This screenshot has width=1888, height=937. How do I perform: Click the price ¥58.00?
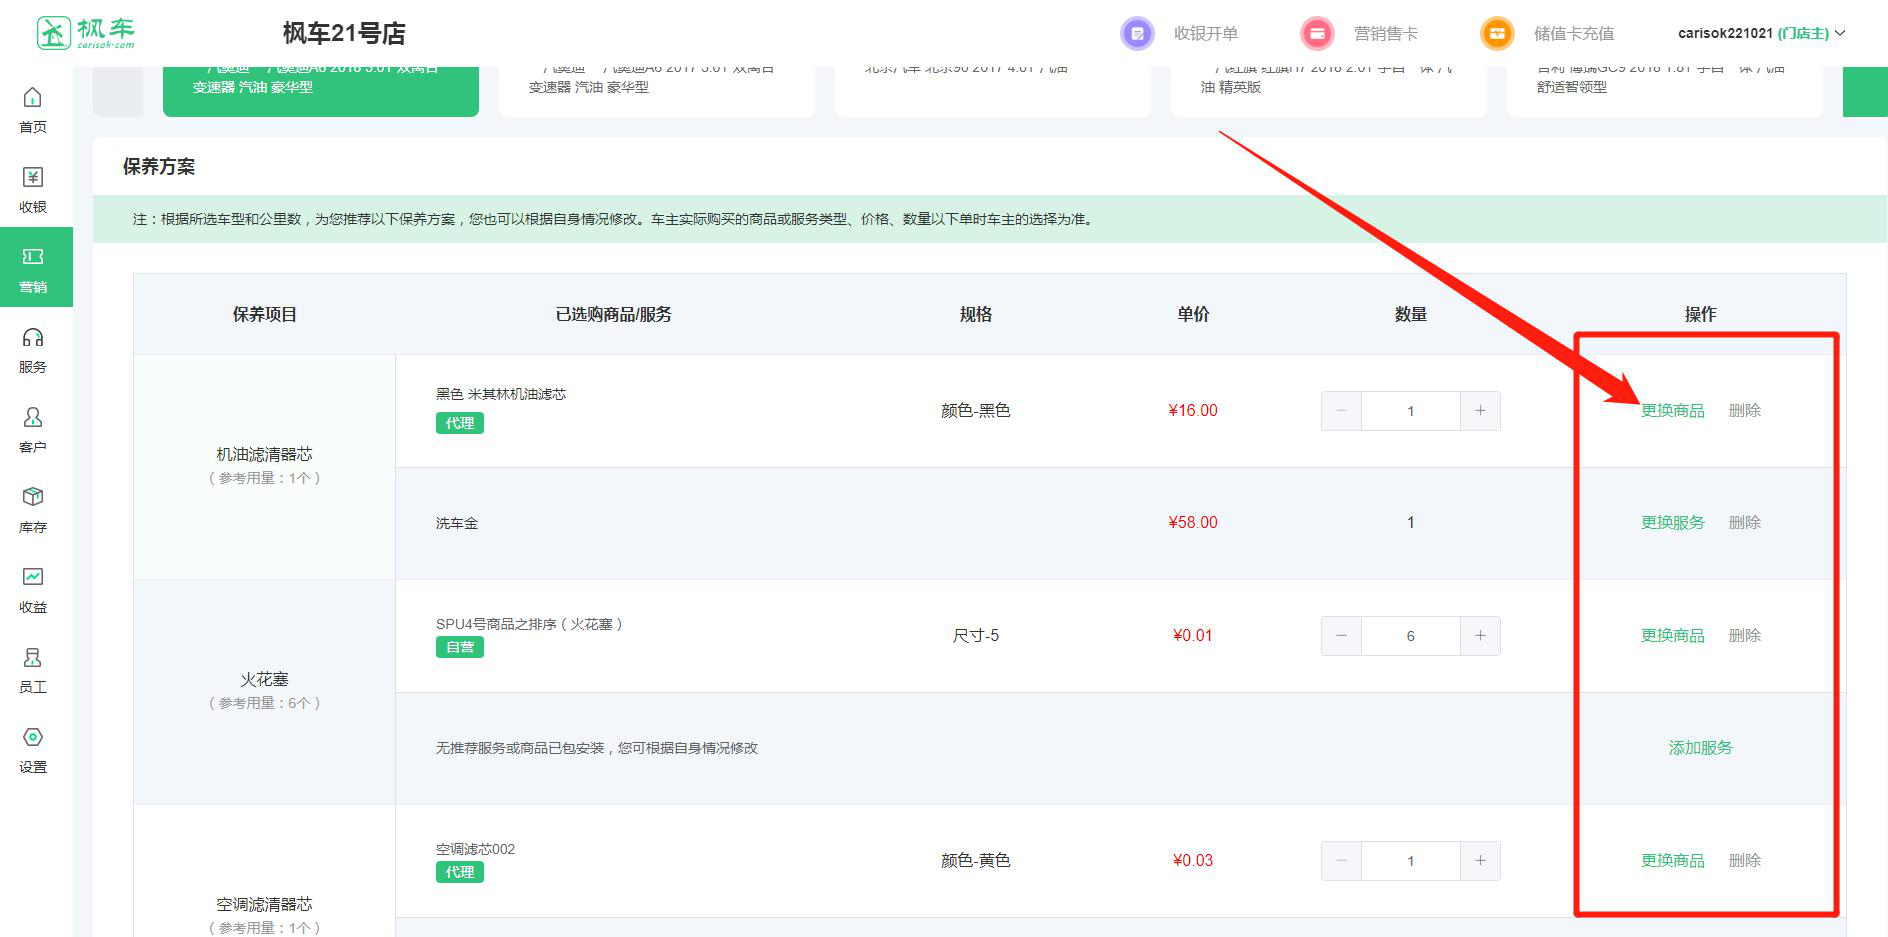(x=1193, y=523)
